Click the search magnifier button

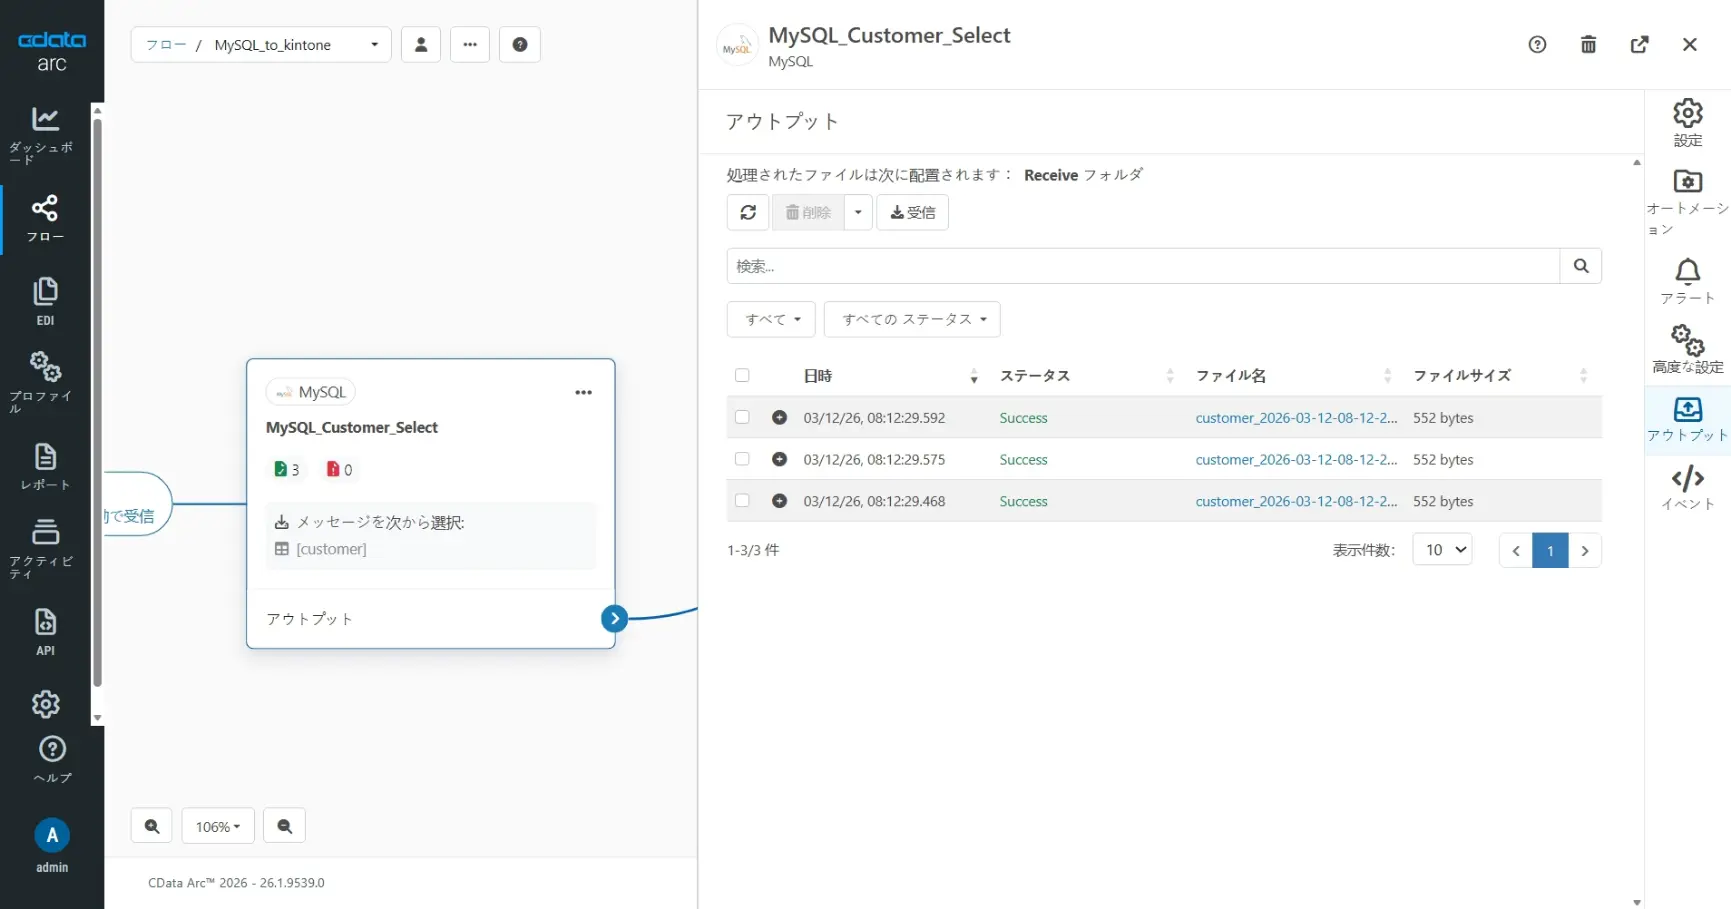pos(1581,266)
